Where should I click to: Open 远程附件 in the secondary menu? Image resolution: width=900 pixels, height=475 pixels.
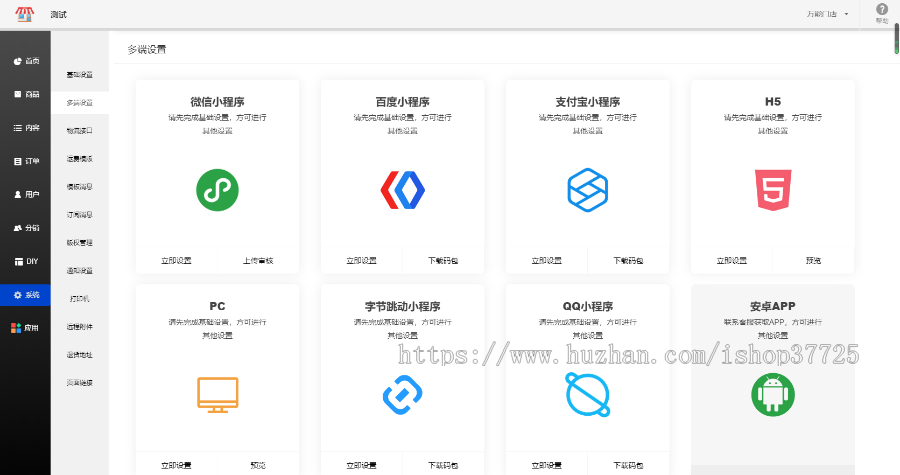point(79,327)
